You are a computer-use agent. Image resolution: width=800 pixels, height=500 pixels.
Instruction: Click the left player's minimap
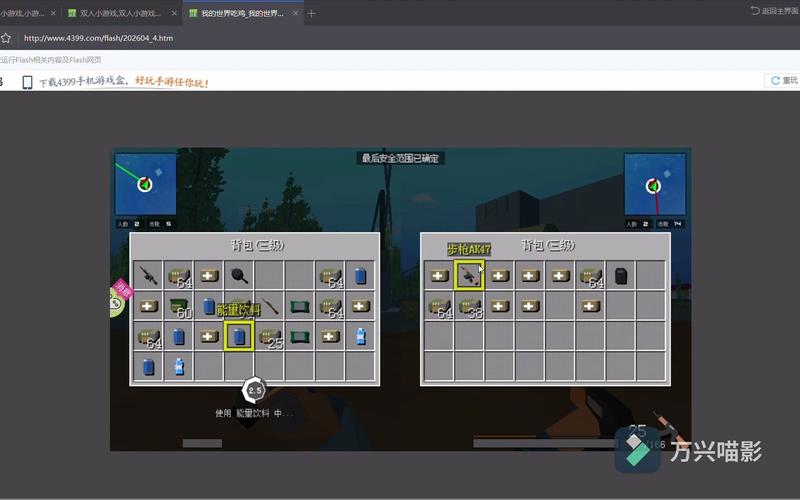click(145, 184)
